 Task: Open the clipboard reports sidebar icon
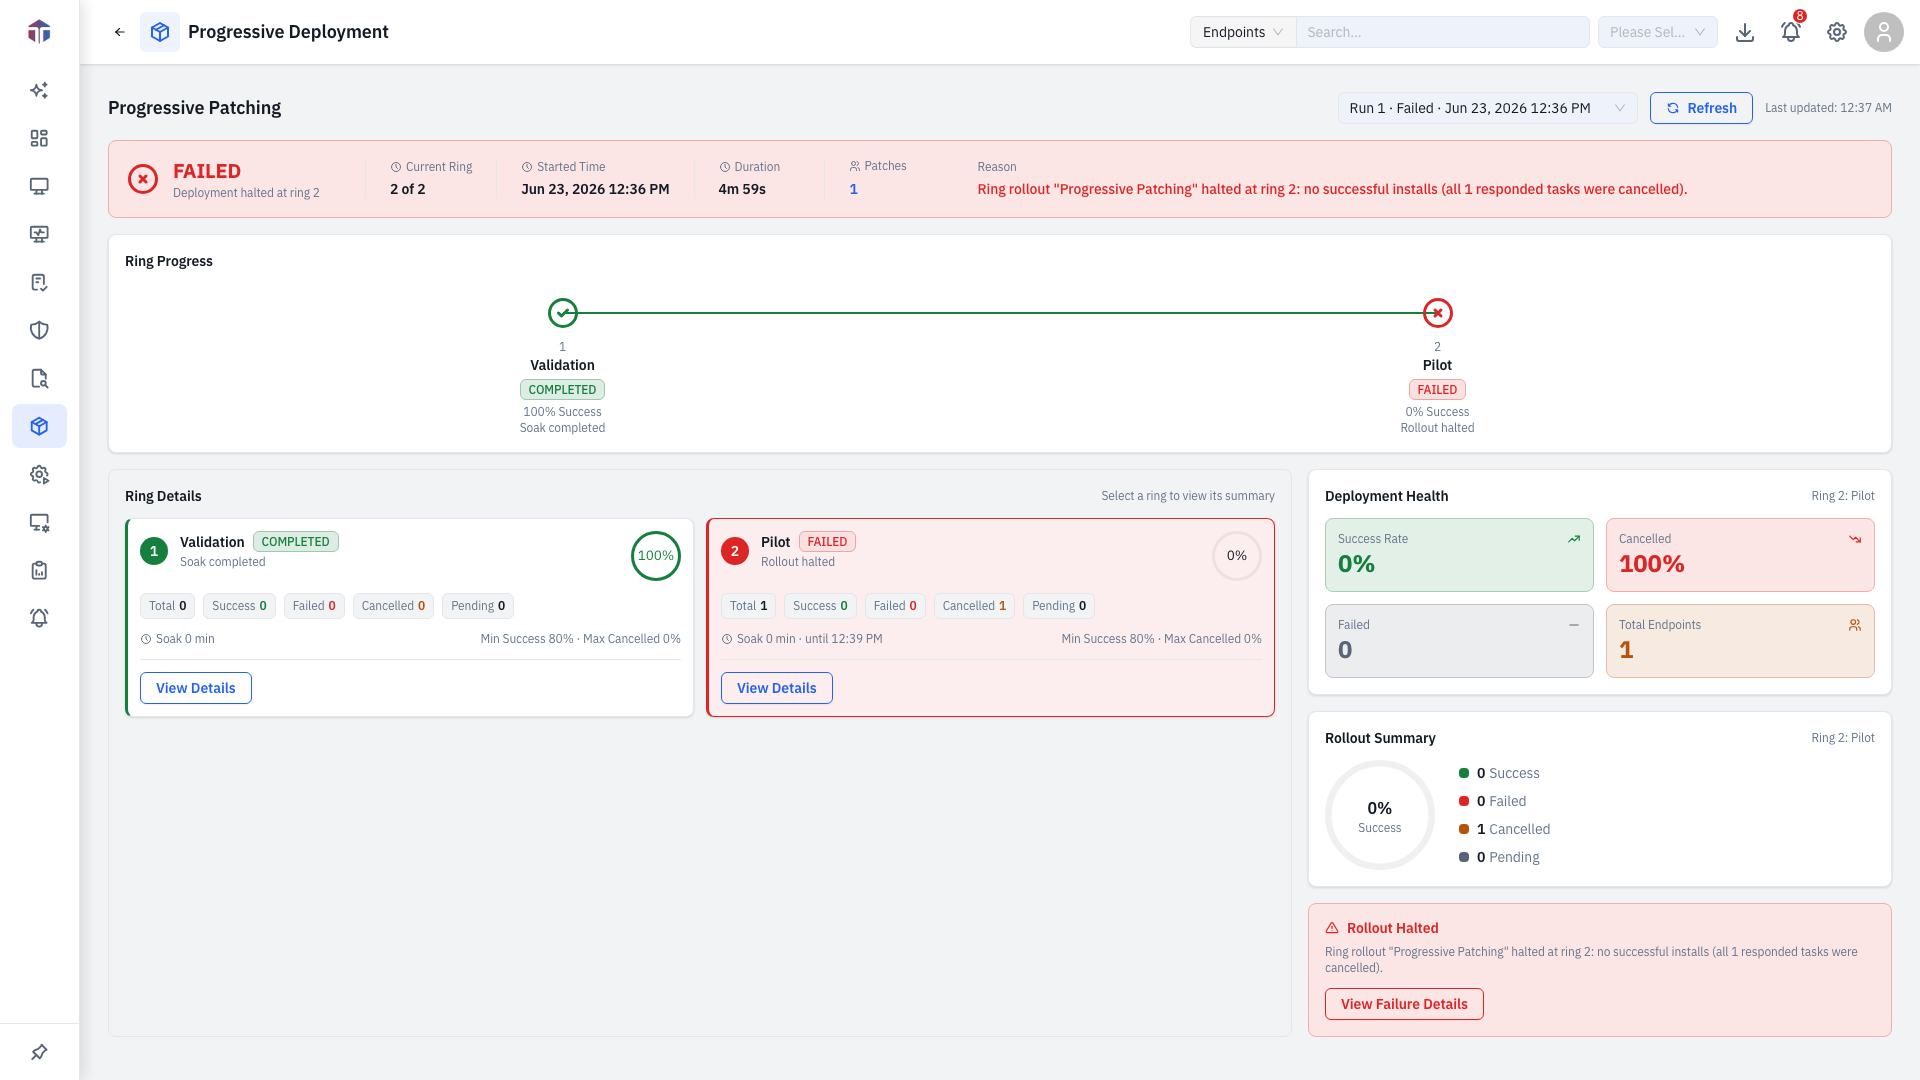[39, 570]
